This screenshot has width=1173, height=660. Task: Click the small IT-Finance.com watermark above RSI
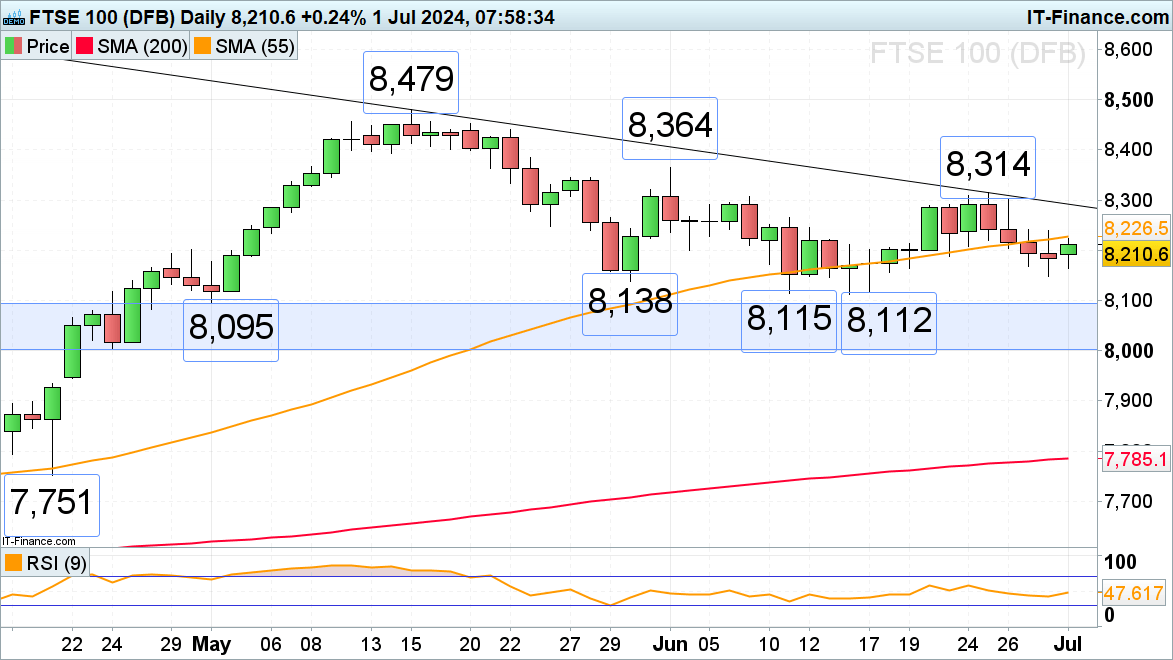point(38,541)
